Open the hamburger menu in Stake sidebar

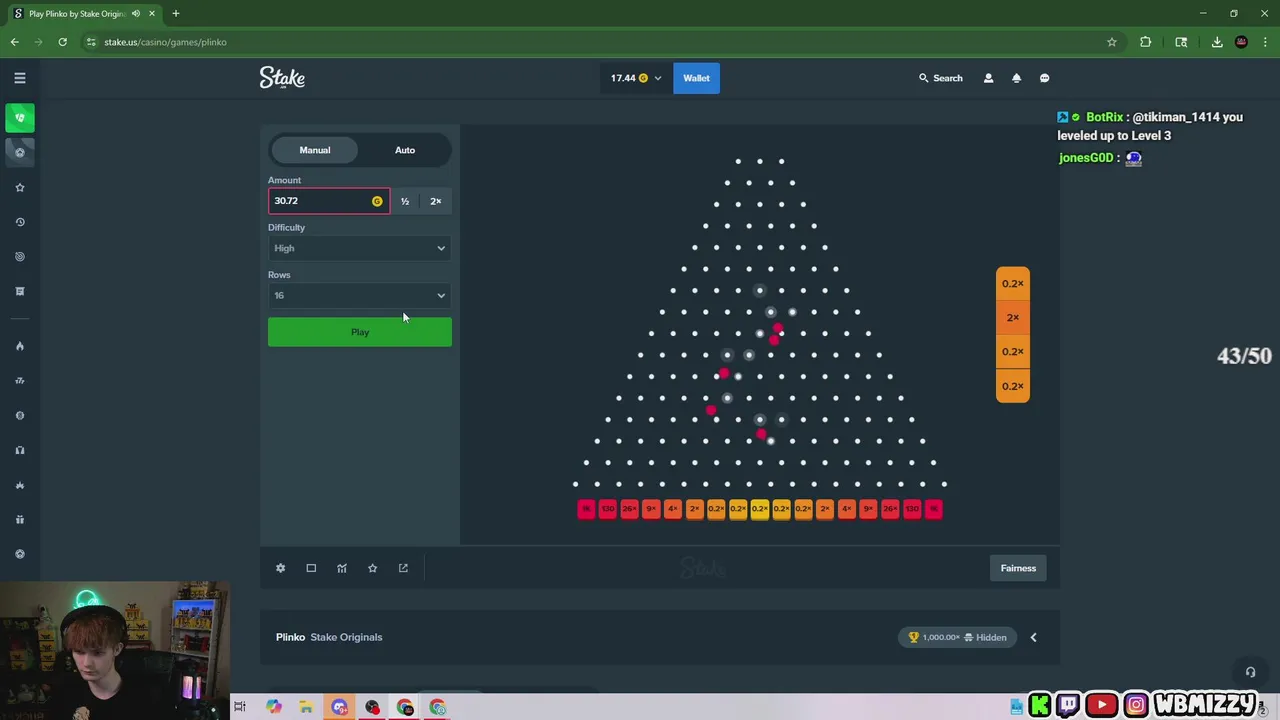tap(19, 78)
